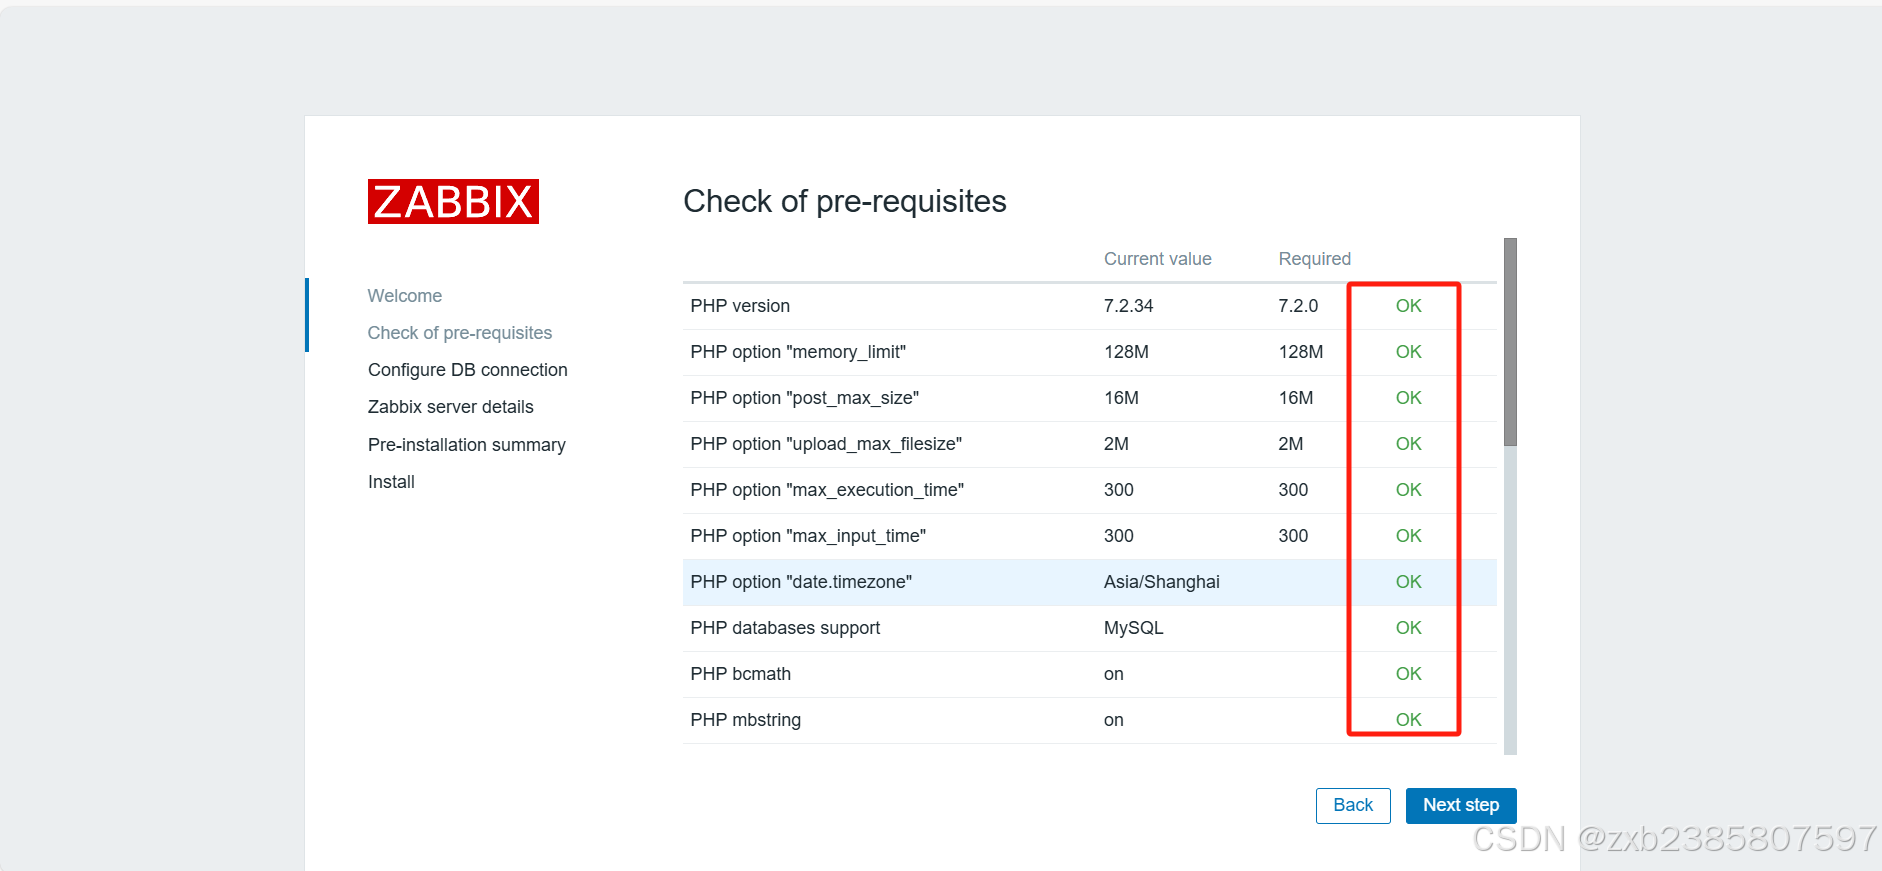Click the ZABBIX logo

click(x=452, y=201)
